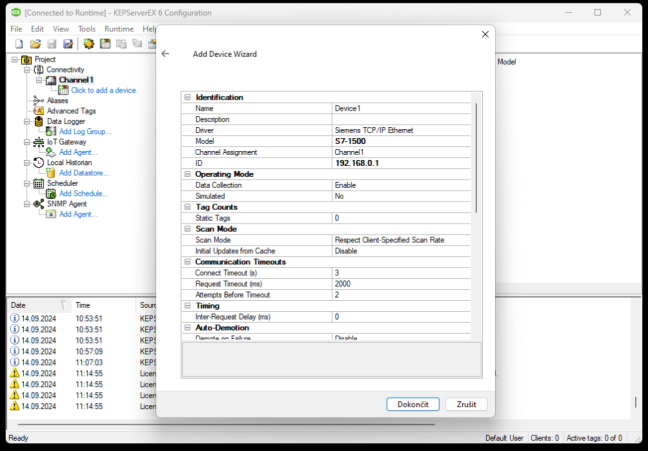Click the New Project toolbar icon

coord(19,44)
